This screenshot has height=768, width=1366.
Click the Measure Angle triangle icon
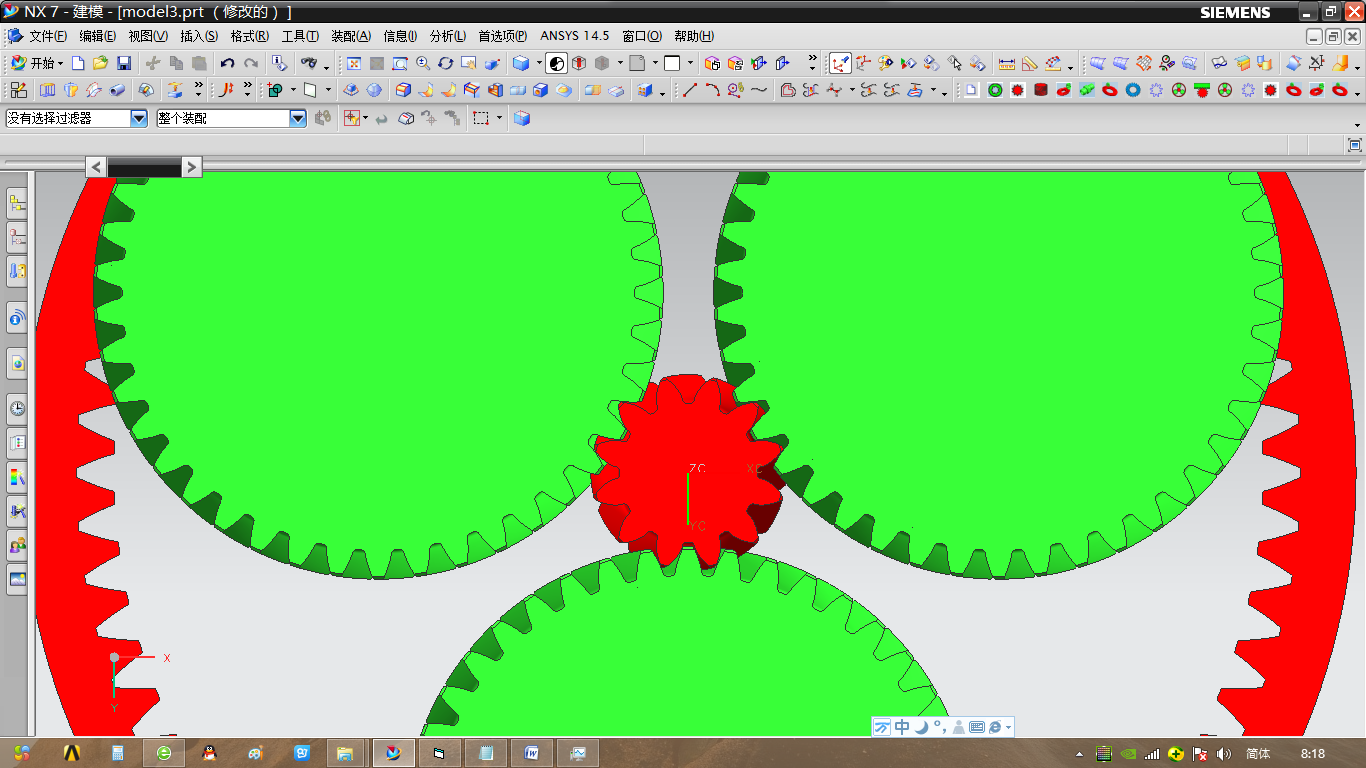click(1030, 63)
